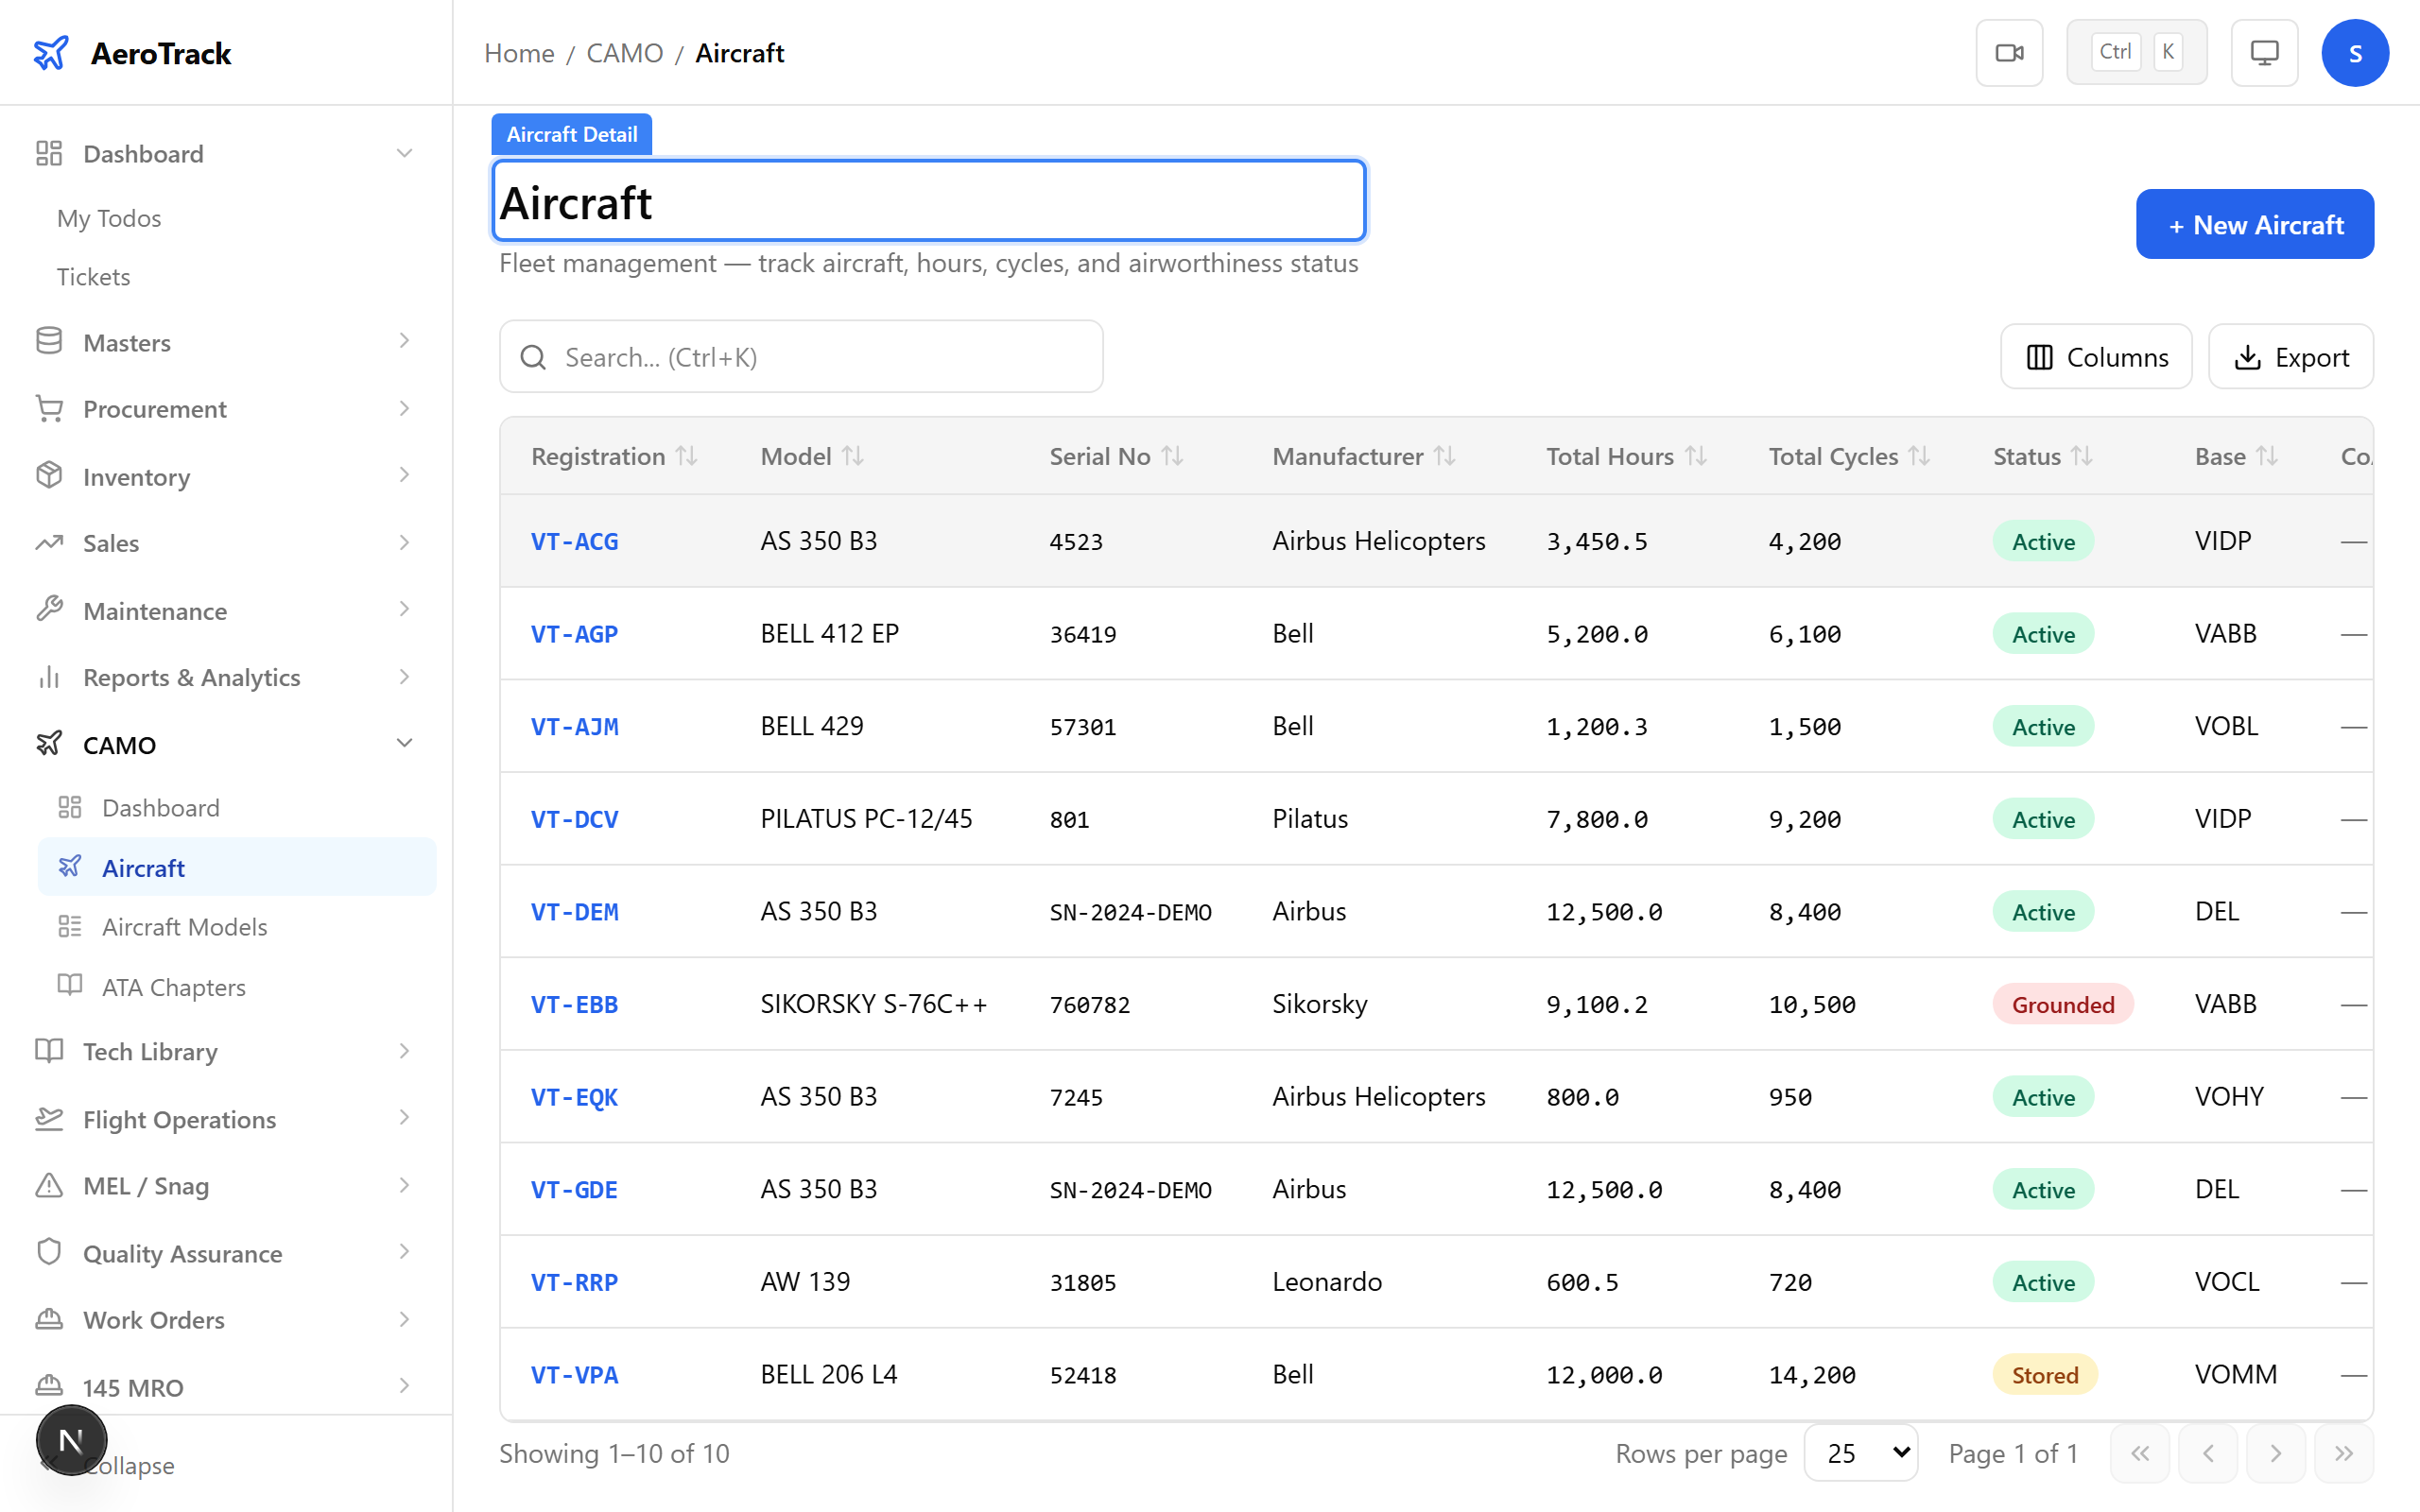Screen dimensions: 2420x1512
Task: Open the user avatar S menu
Action: click(x=2354, y=53)
